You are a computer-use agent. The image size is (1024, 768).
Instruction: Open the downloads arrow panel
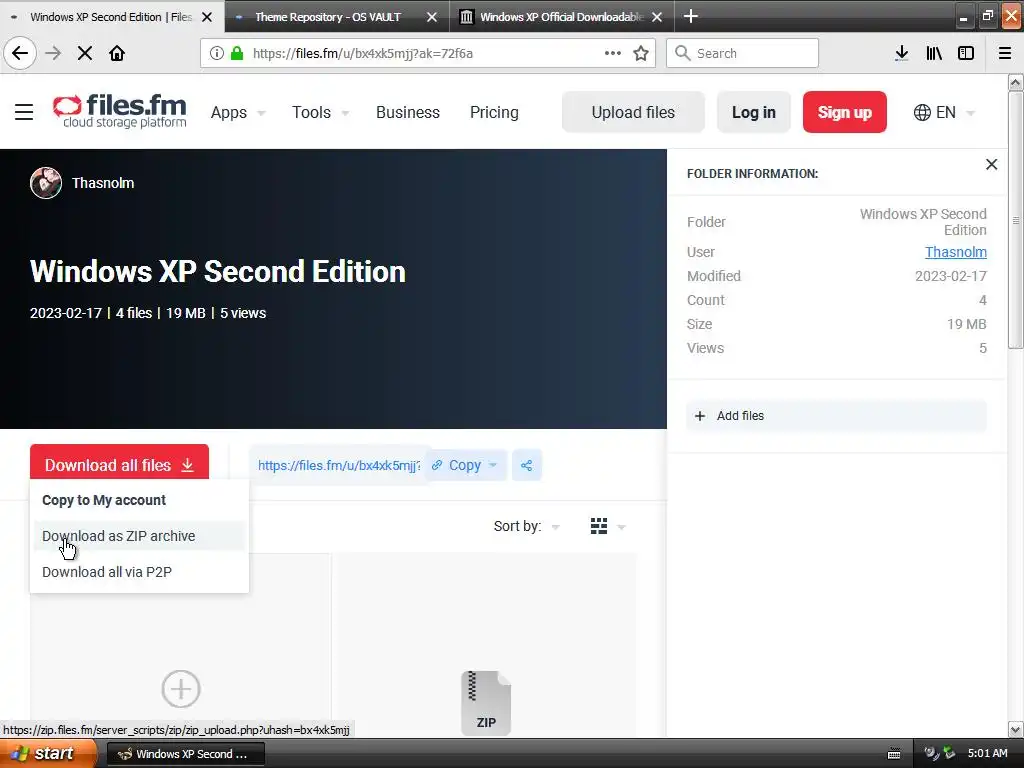[x=902, y=54]
